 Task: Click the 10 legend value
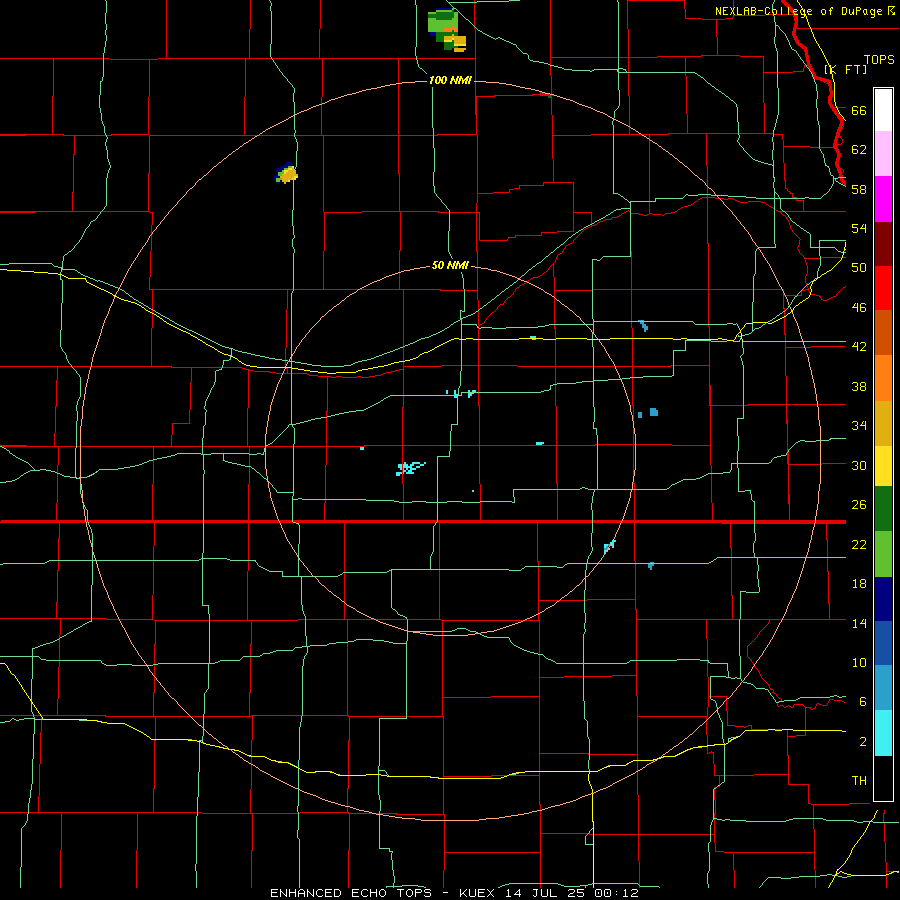pos(859,663)
